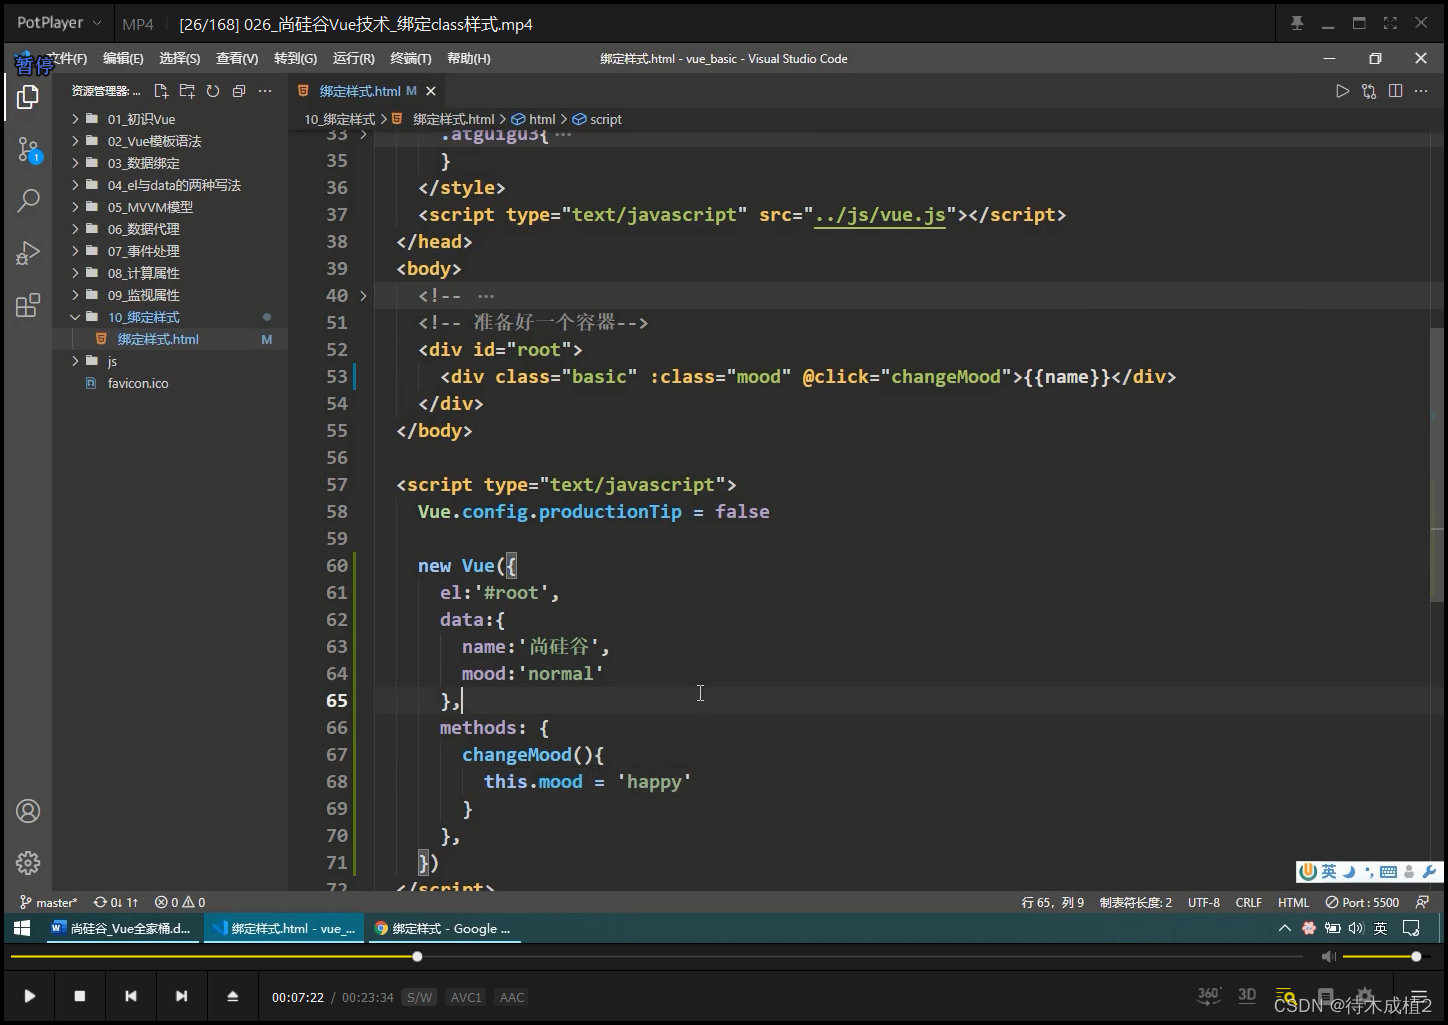Toggle PotPlayer fullscreen mode

click(x=1390, y=23)
